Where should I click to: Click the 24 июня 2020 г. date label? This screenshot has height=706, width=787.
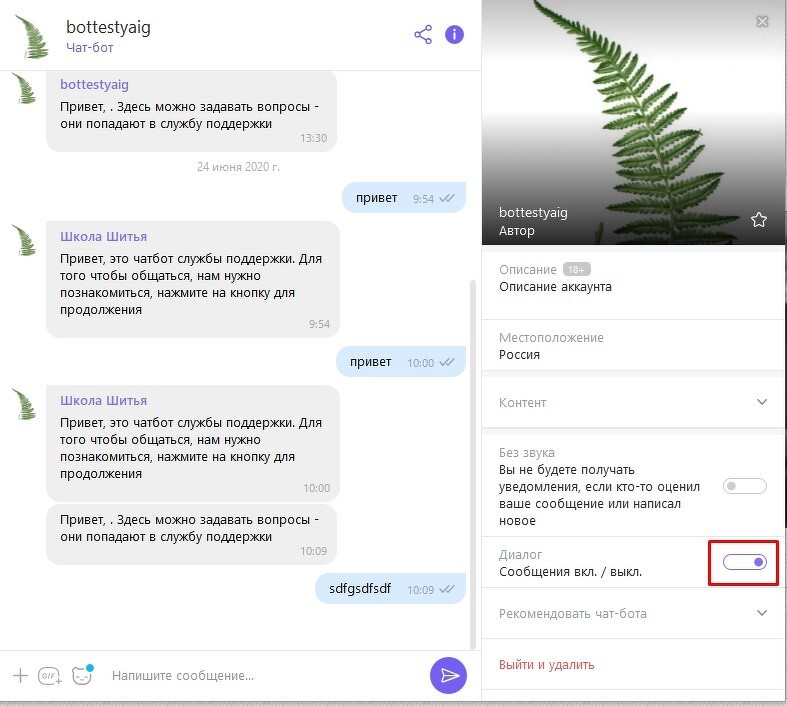(238, 167)
